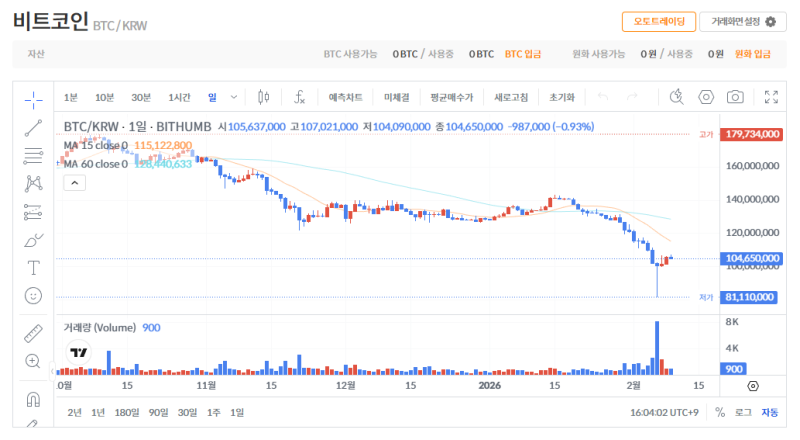
Task: Select the ruler measure tool
Action: click(x=33, y=333)
